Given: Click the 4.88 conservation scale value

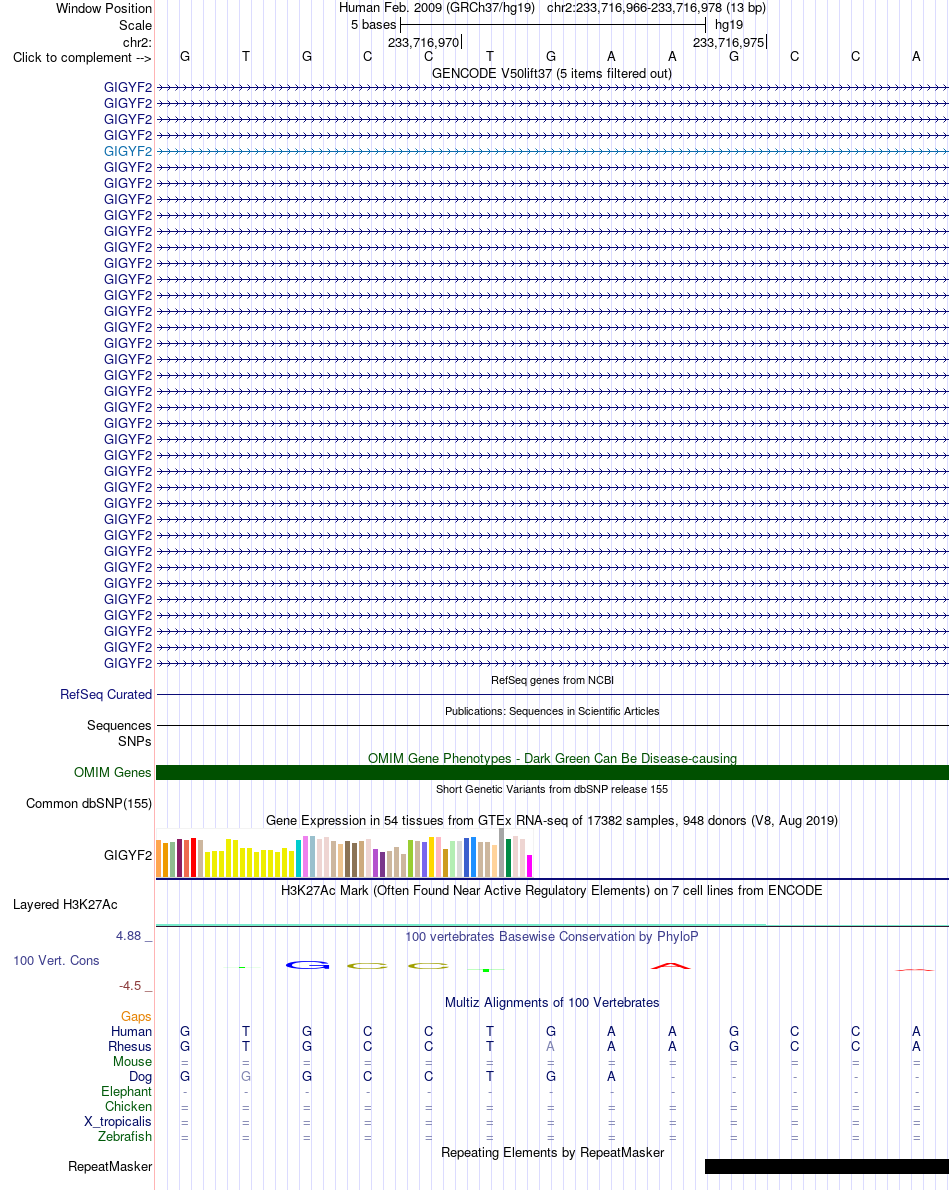Looking at the screenshot, I should point(128,936).
